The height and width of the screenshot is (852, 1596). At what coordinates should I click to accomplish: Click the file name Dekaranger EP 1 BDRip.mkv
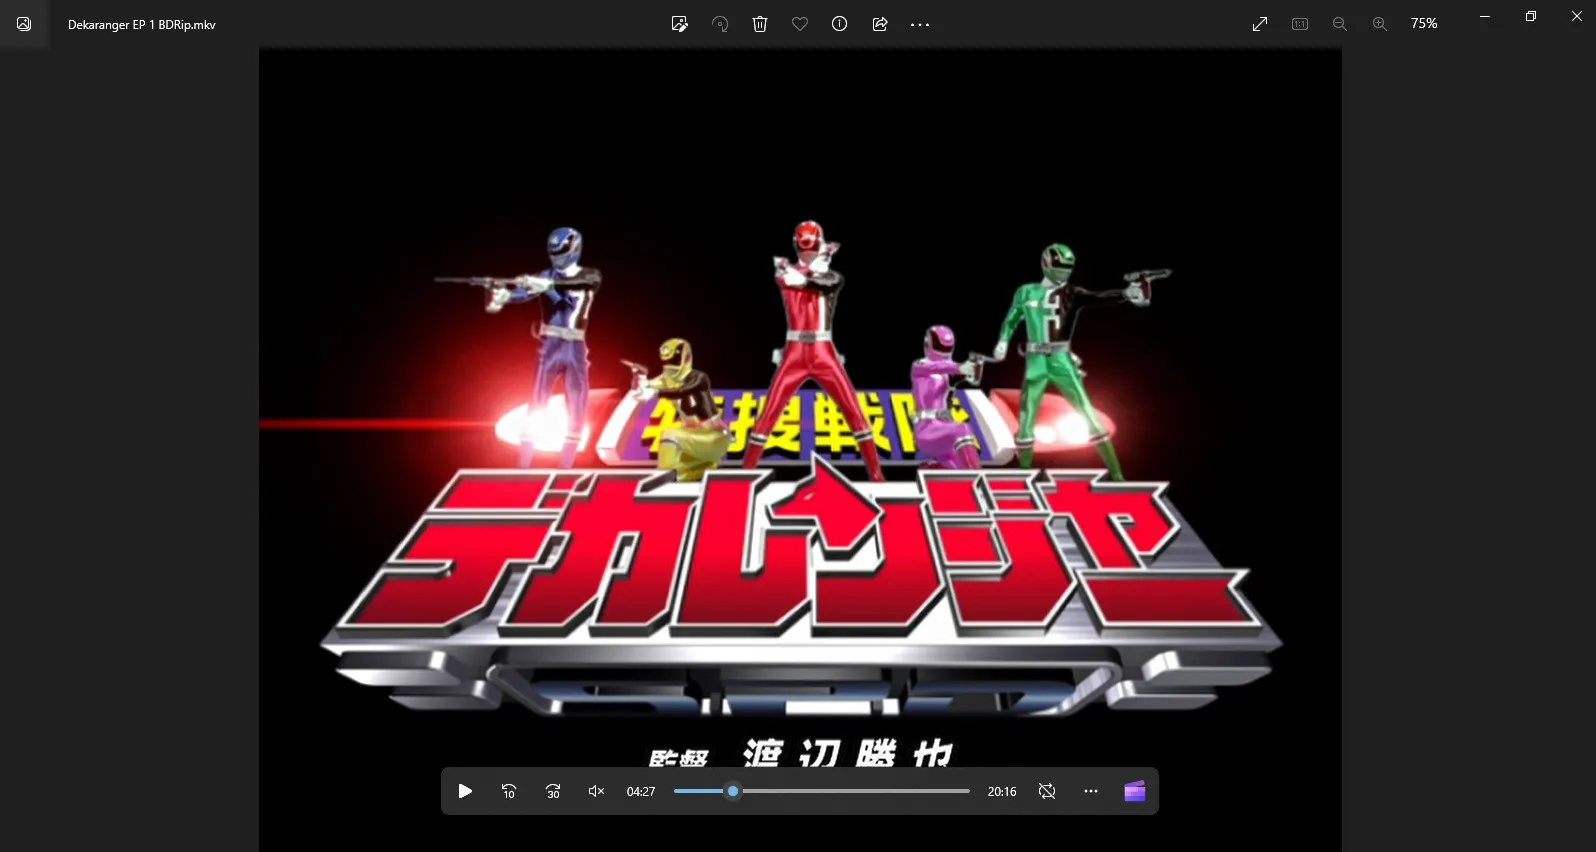coord(142,25)
